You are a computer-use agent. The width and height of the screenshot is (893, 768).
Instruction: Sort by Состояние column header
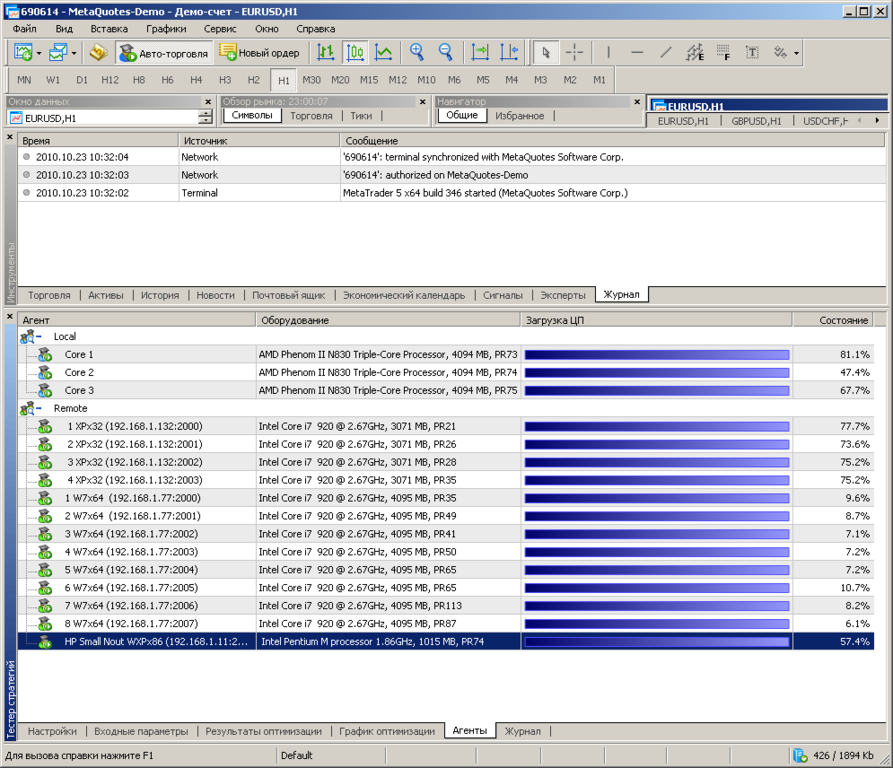coord(833,320)
